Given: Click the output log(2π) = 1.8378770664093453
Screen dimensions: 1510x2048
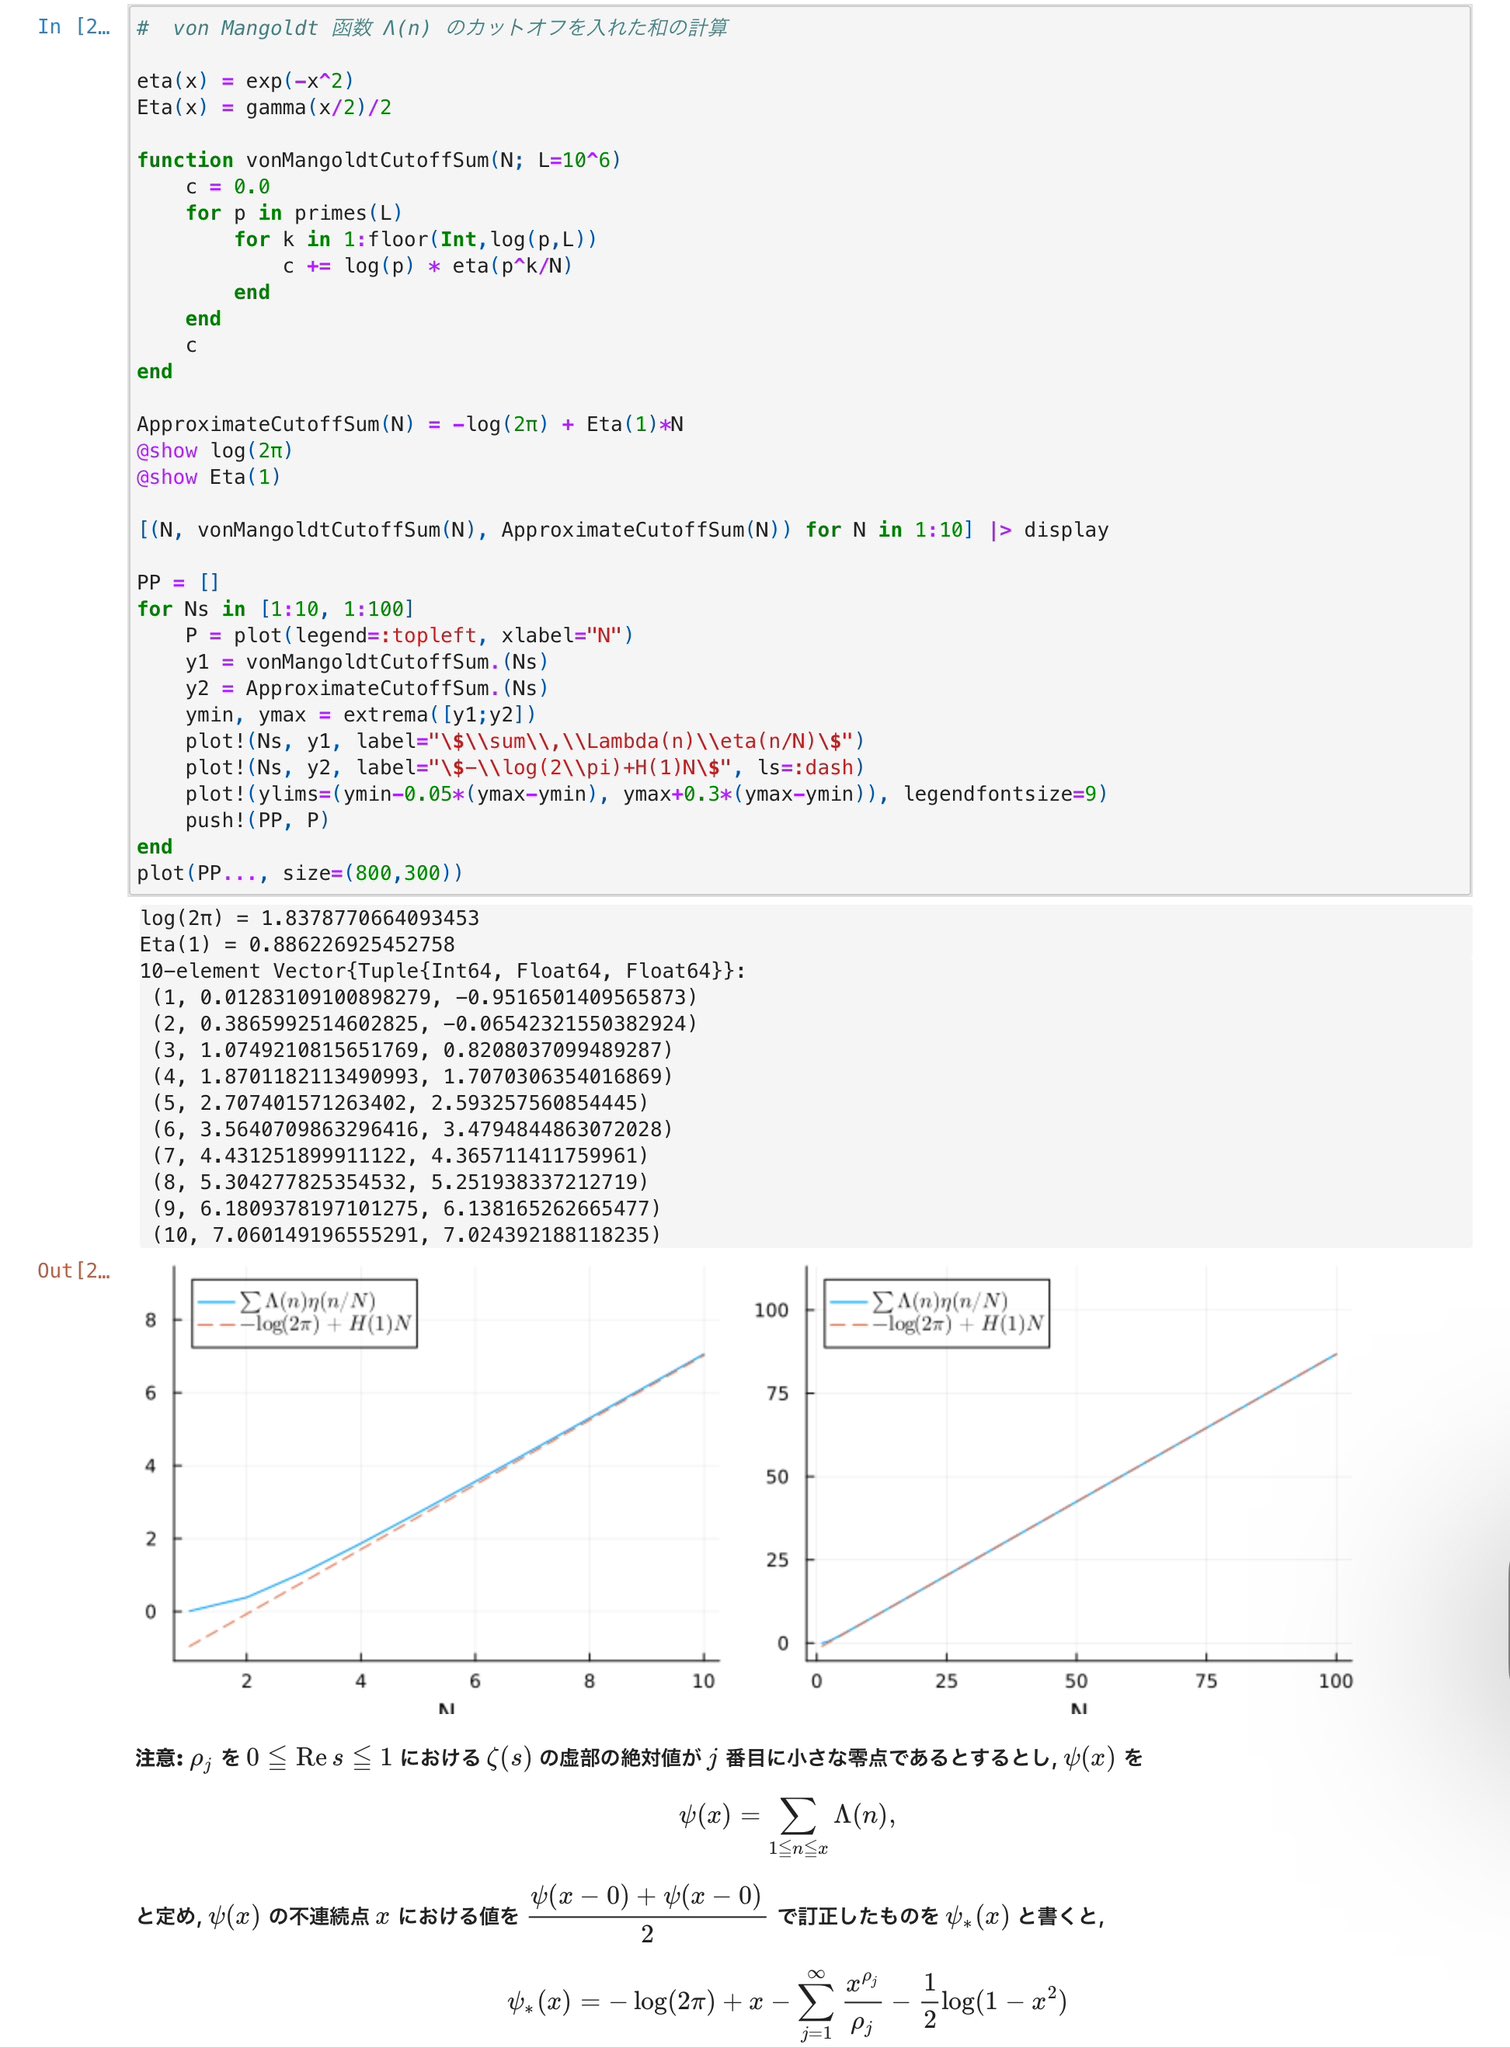Looking at the screenshot, I should pos(310,918).
